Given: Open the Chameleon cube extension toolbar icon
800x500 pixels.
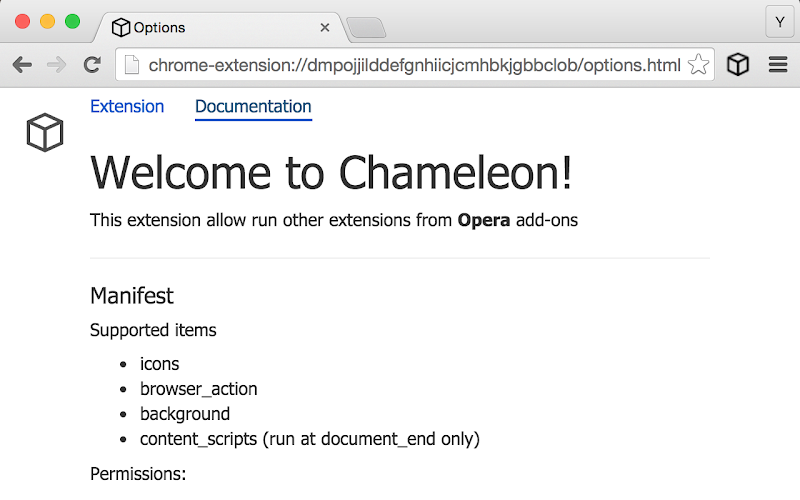Looking at the screenshot, I should click(738, 64).
